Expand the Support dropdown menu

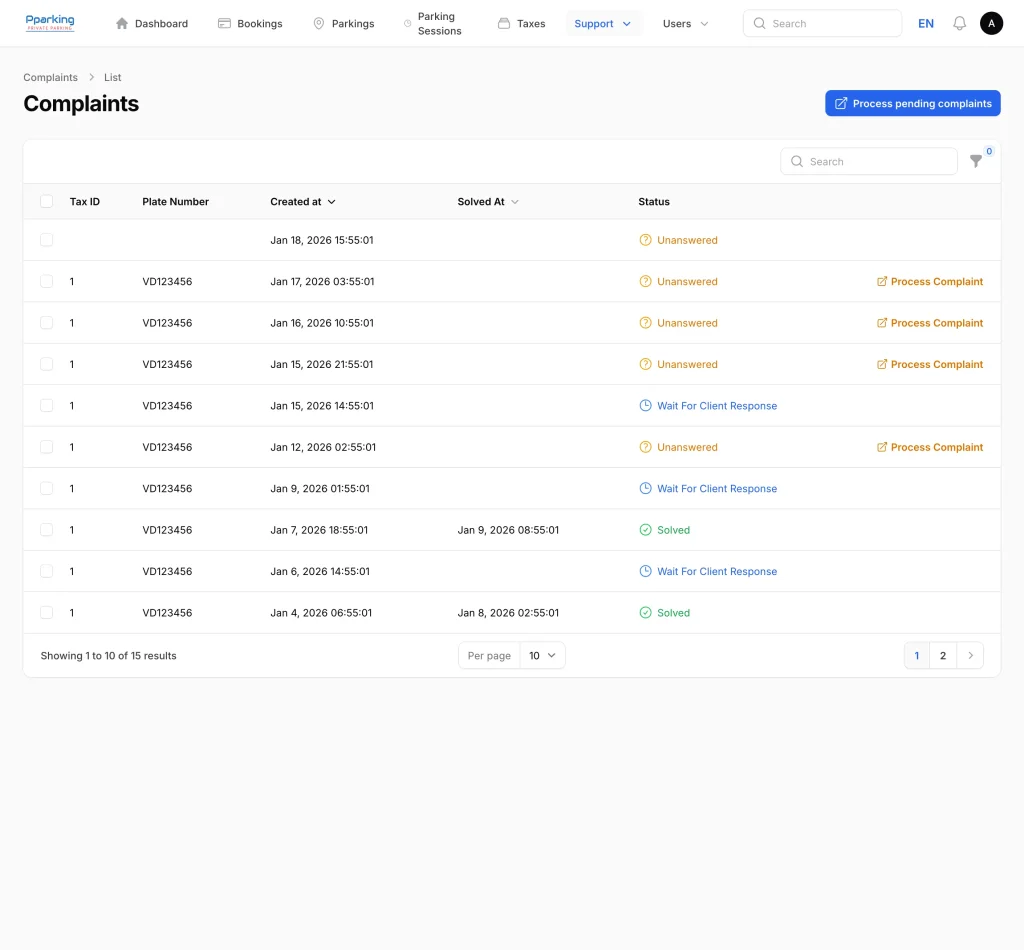pyautogui.click(x=603, y=23)
